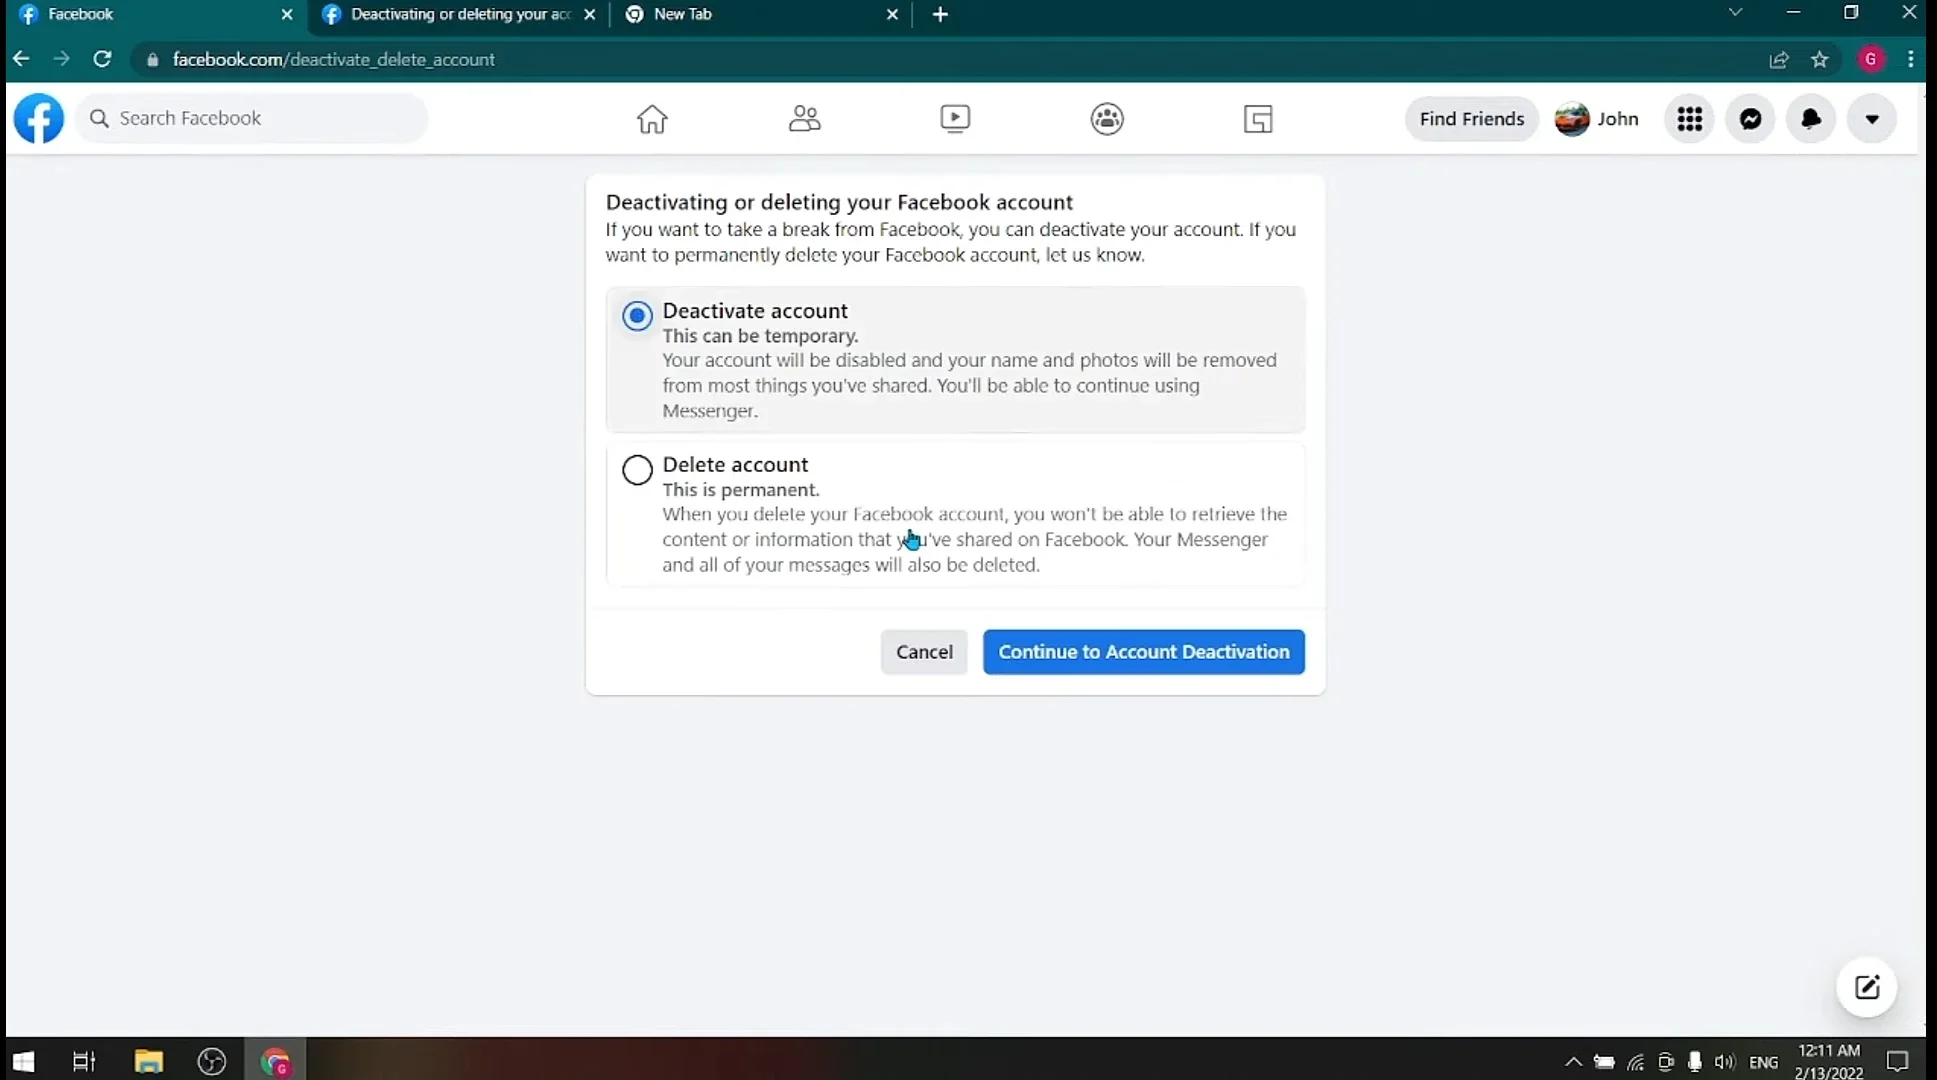The height and width of the screenshot is (1080, 1937).
Task: Close the New Tab tab
Action: tap(892, 14)
